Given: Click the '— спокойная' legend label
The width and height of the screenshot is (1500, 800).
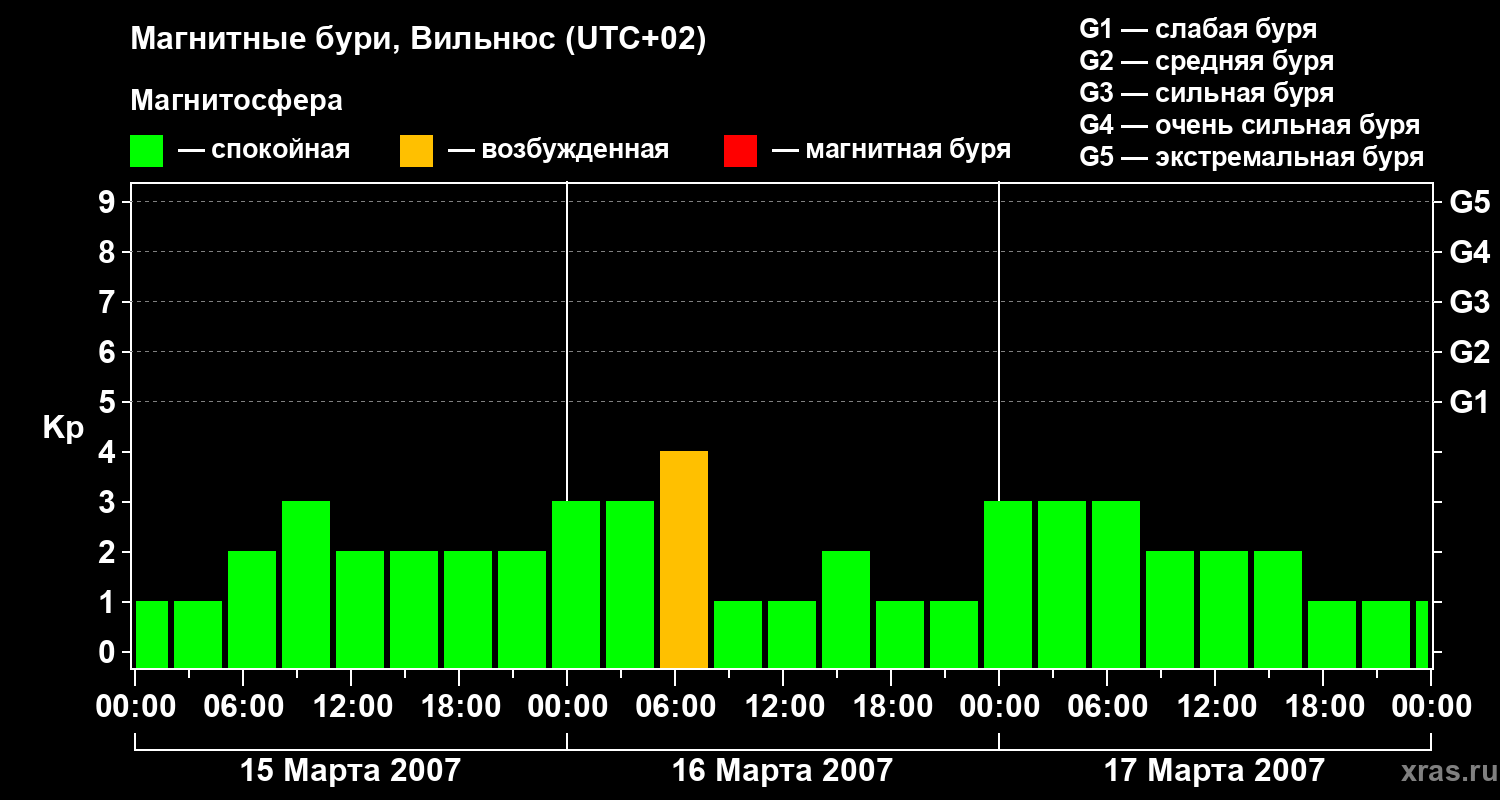Looking at the screenshot, I should click(264, 150).
